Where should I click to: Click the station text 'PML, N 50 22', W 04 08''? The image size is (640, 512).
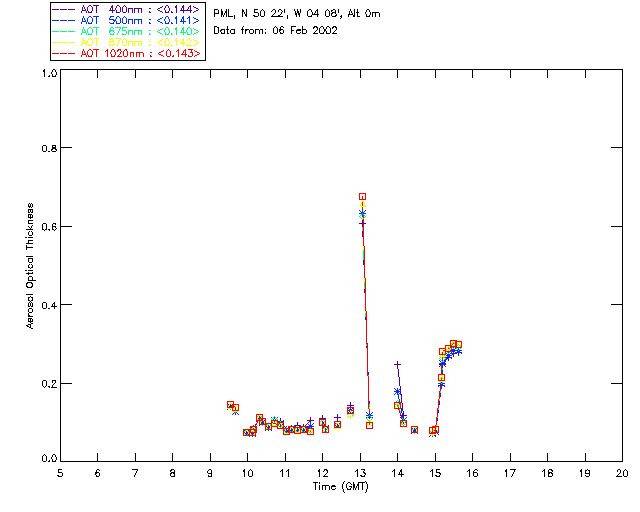click(278, 13)
